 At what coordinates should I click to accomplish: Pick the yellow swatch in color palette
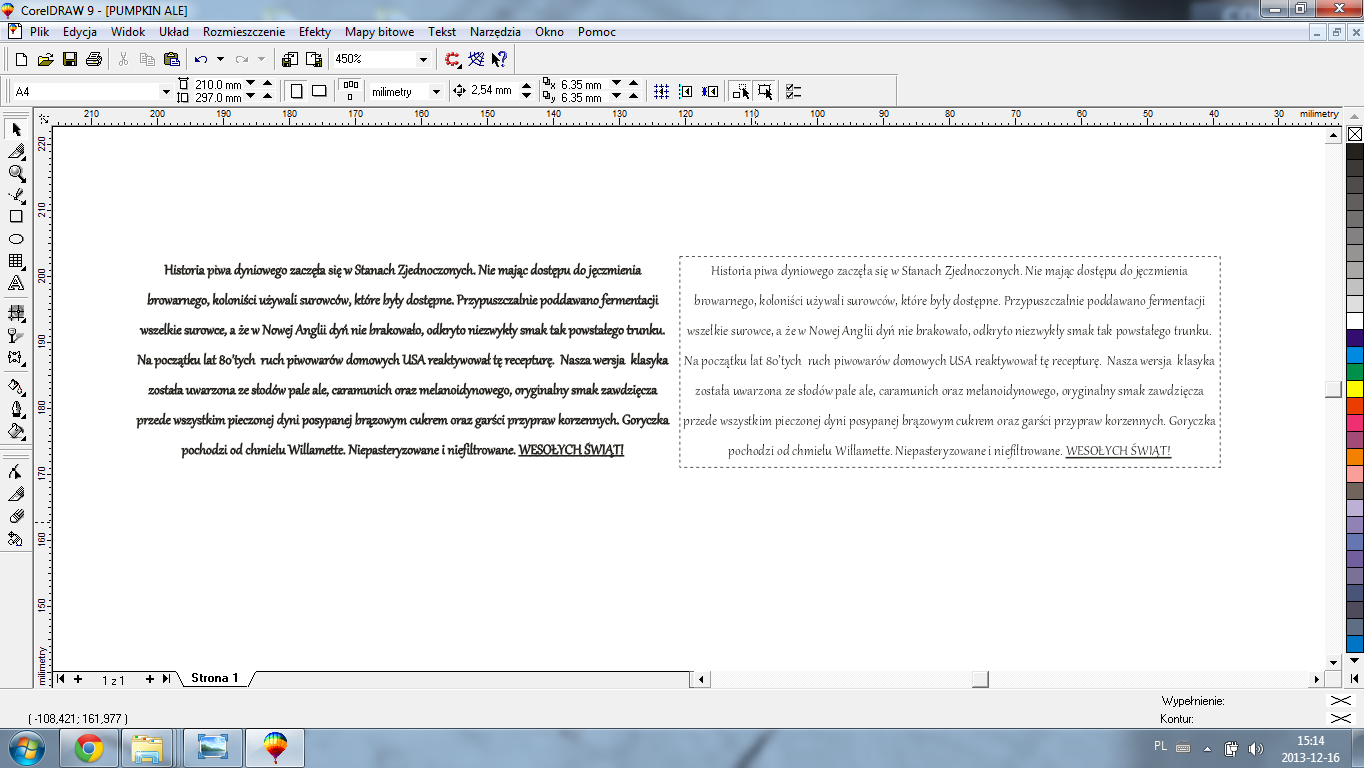1355,388
